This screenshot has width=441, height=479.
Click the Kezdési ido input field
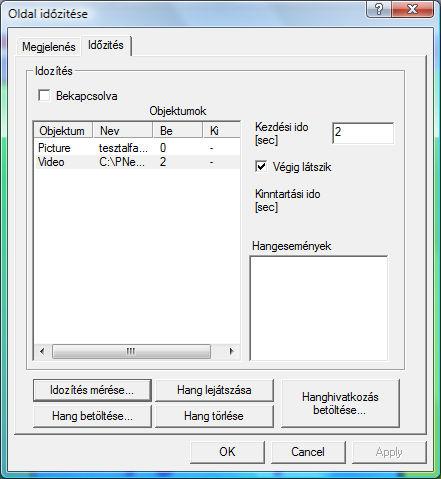[363, 133]
